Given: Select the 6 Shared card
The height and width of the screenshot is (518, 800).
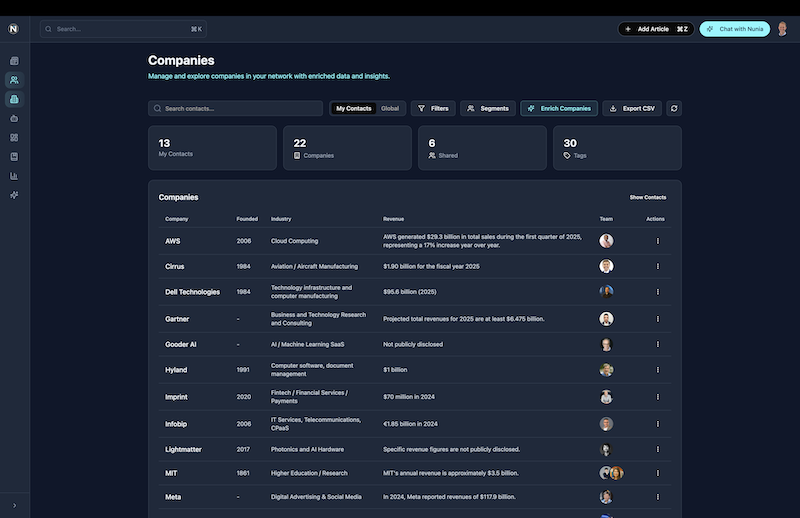Looking at the screenshot, I should point(482,148).
